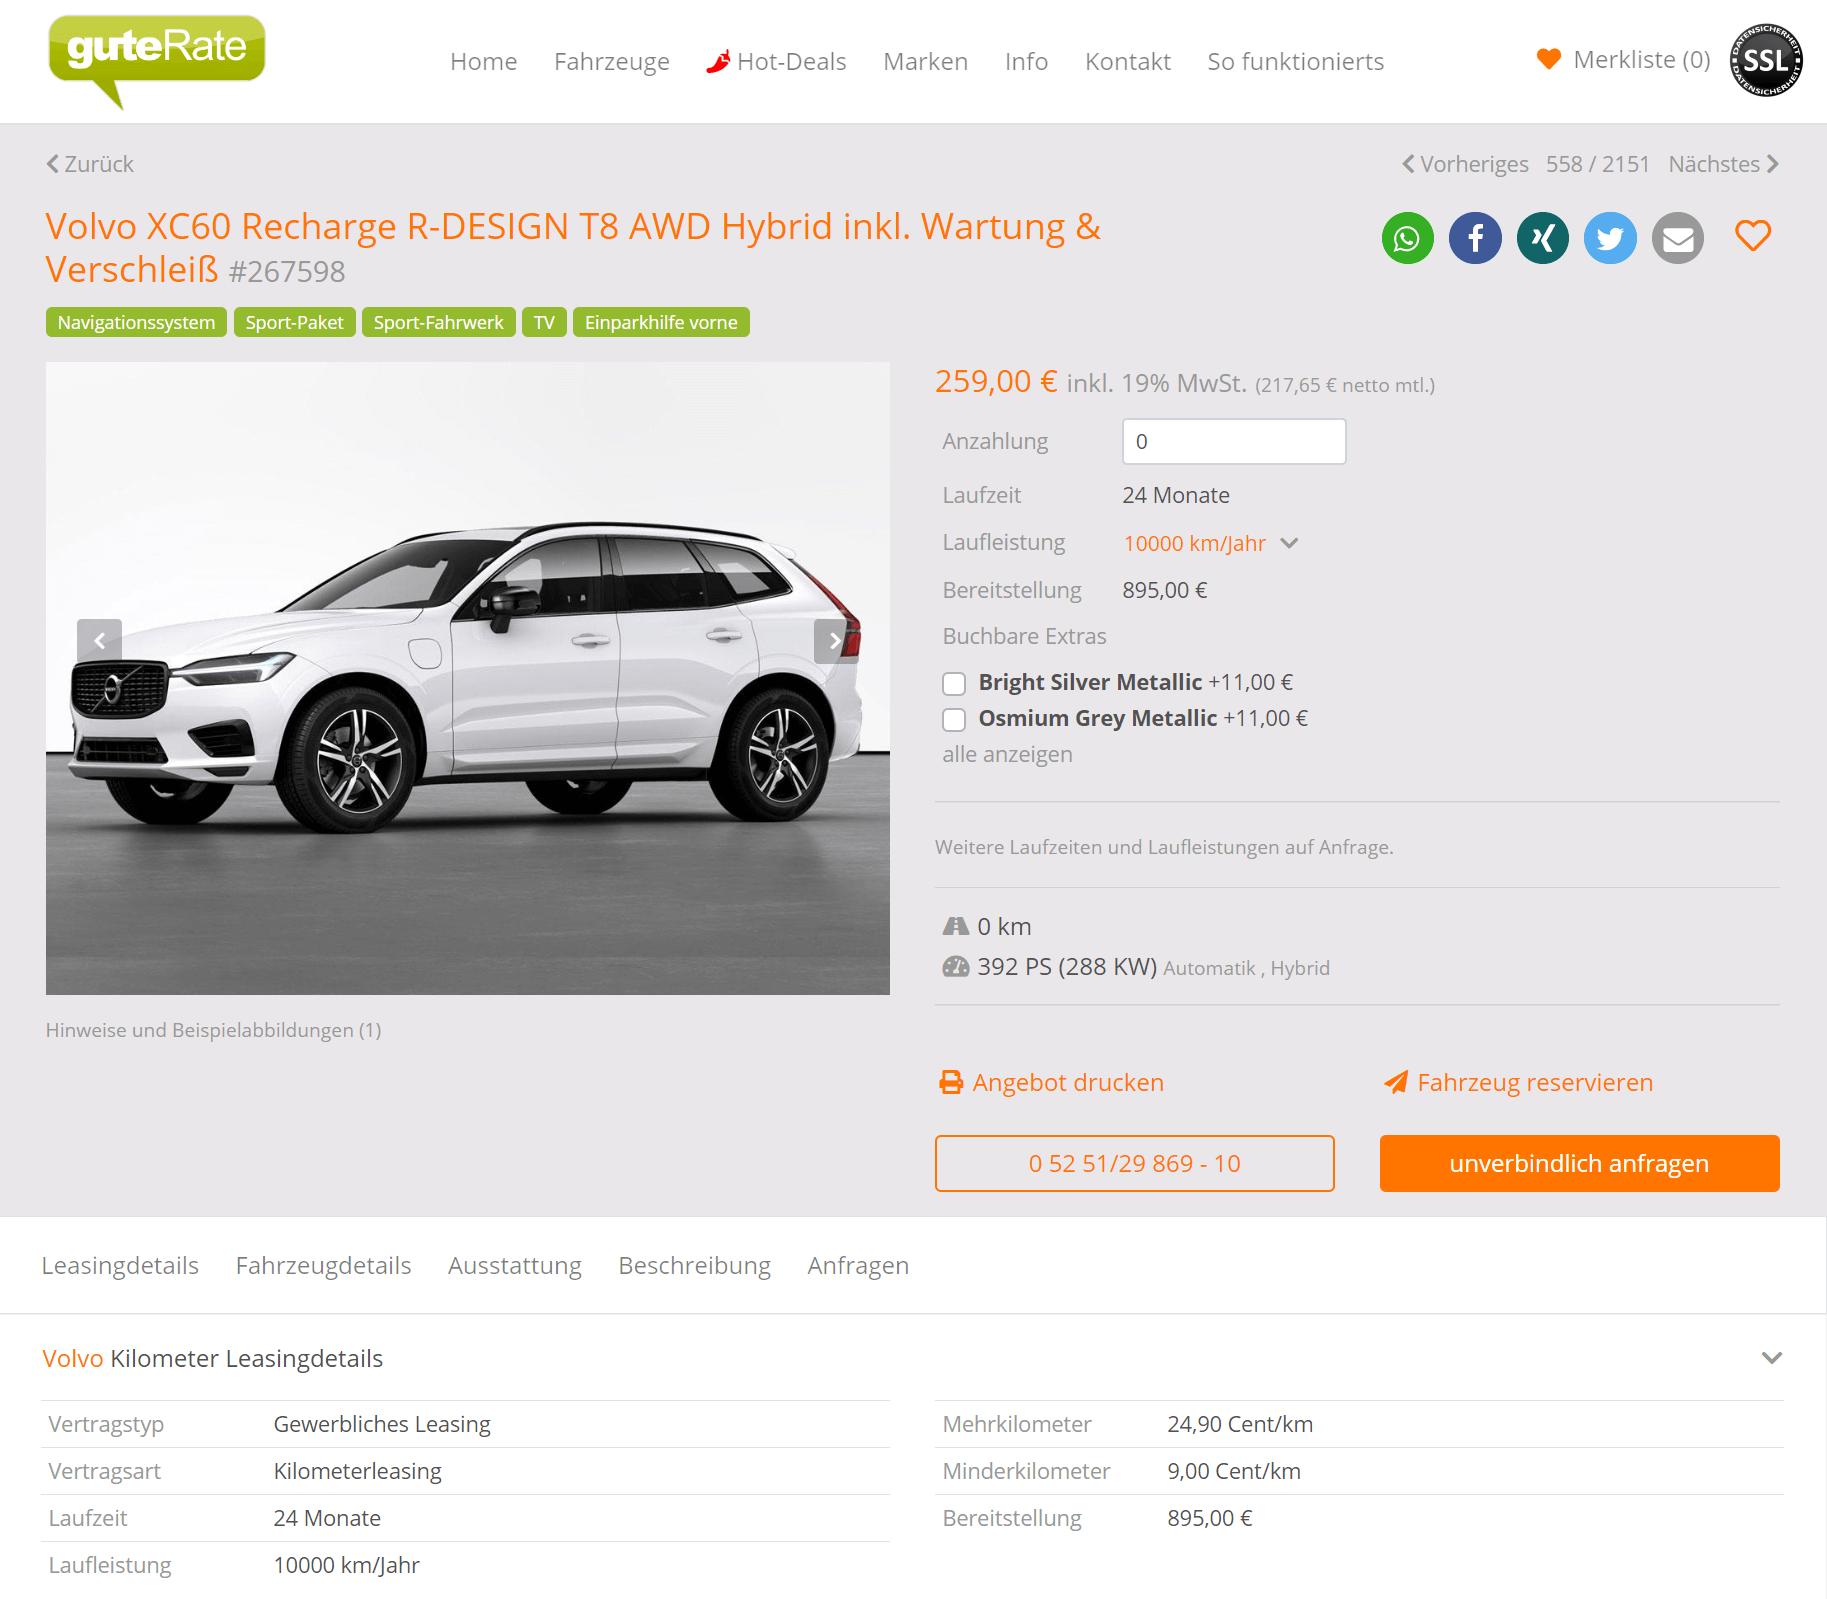The image size is (1827, 1599).
Task: Click the Volvo brand link in Leasingdetails heading
Action: [73, 1358]
